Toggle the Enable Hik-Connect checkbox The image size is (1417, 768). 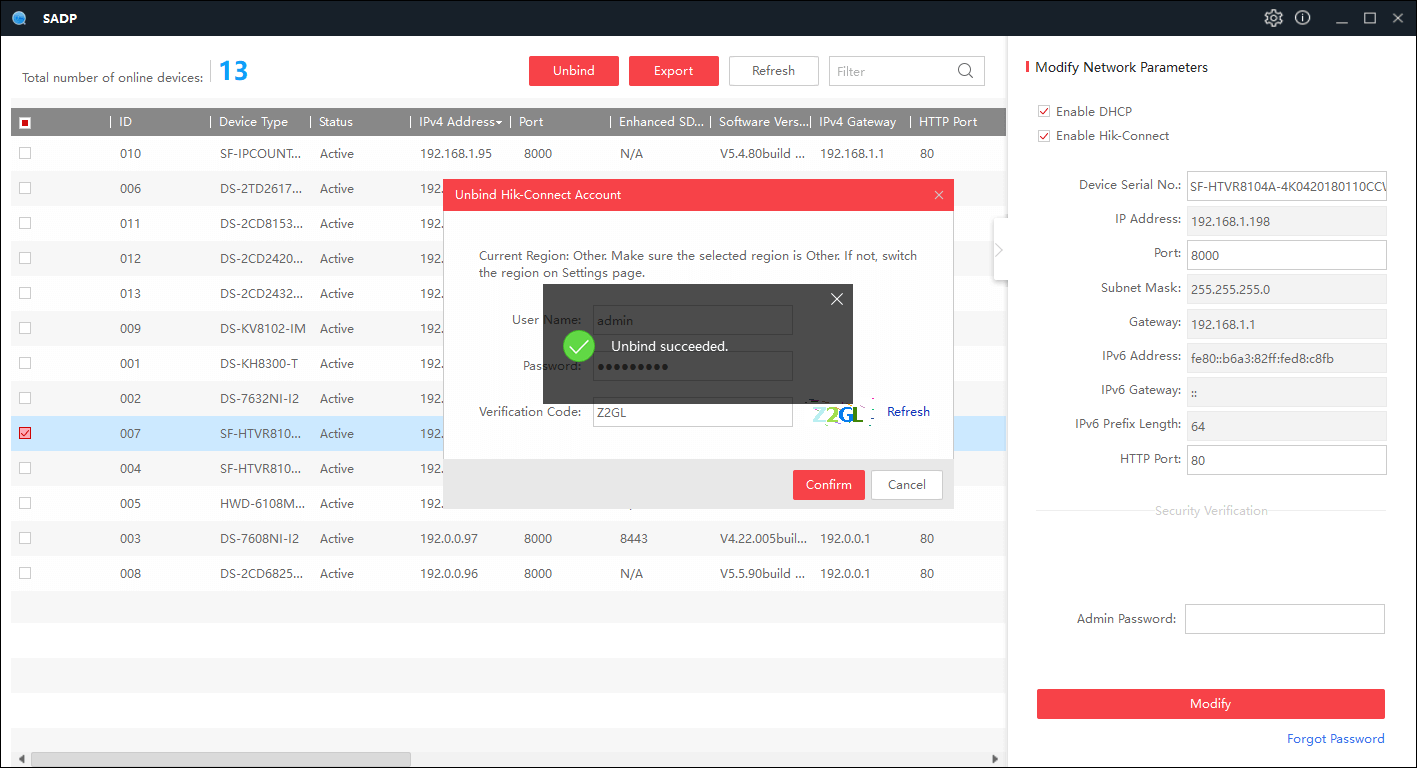(1044, 135)
